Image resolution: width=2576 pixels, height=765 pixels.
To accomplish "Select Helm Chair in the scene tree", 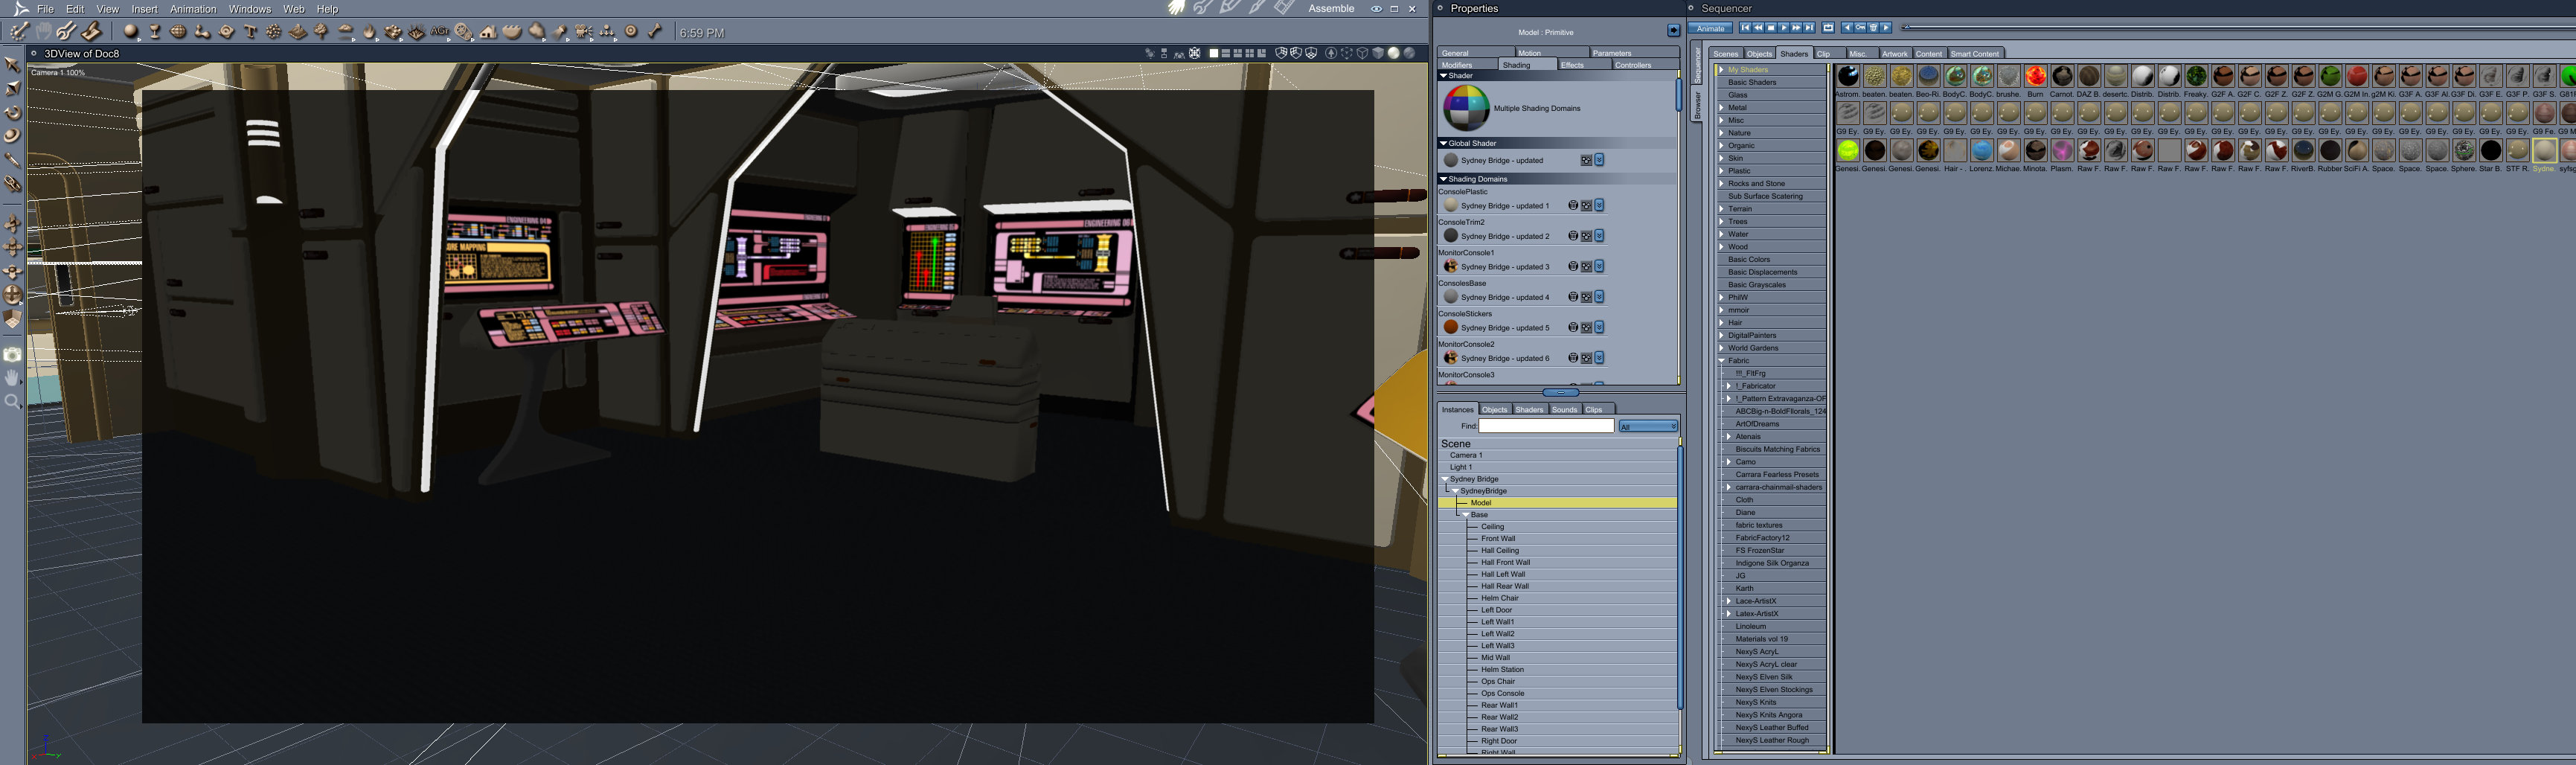I will [1500, 598].
